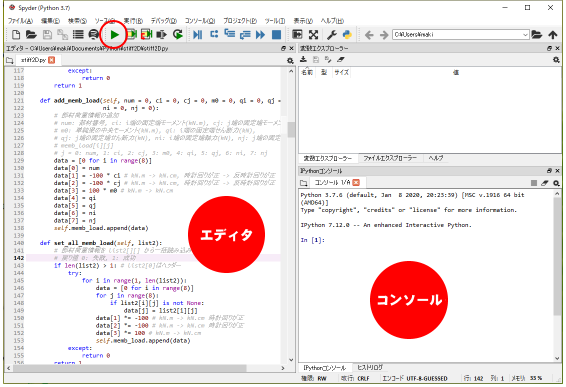Open the ファイル menu
This screenshot has height=387, width=566.
[20, 21]
